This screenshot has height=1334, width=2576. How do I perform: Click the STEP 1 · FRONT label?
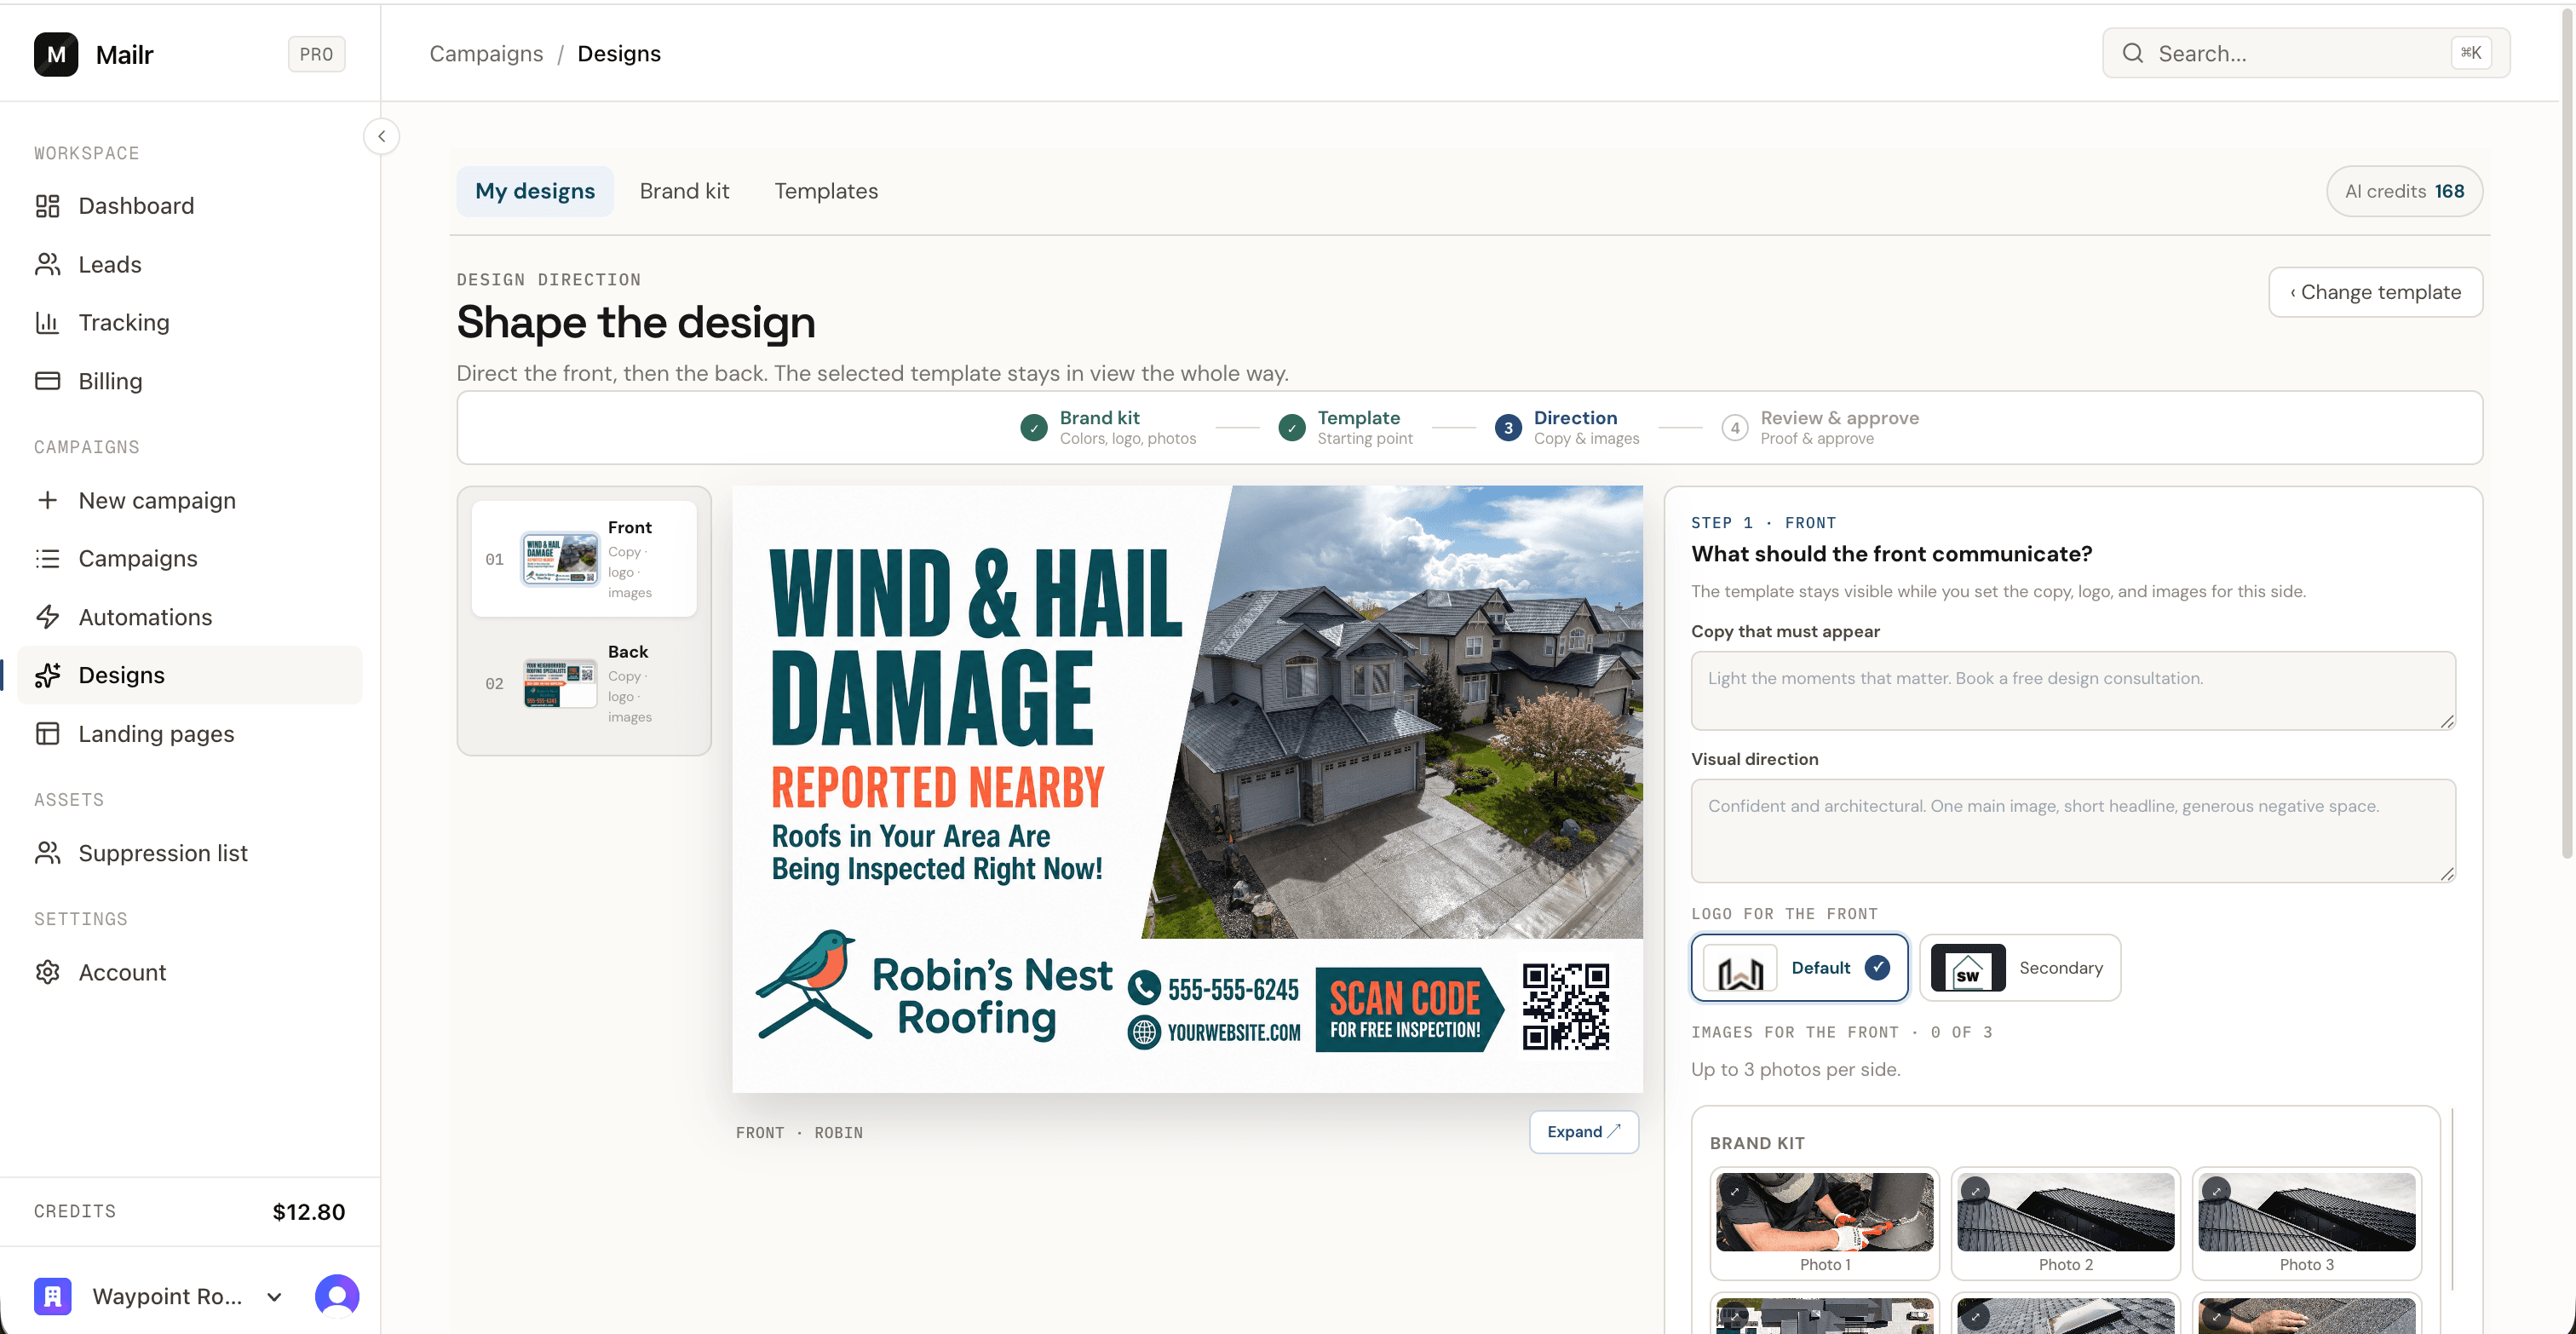coord(1763,522)
